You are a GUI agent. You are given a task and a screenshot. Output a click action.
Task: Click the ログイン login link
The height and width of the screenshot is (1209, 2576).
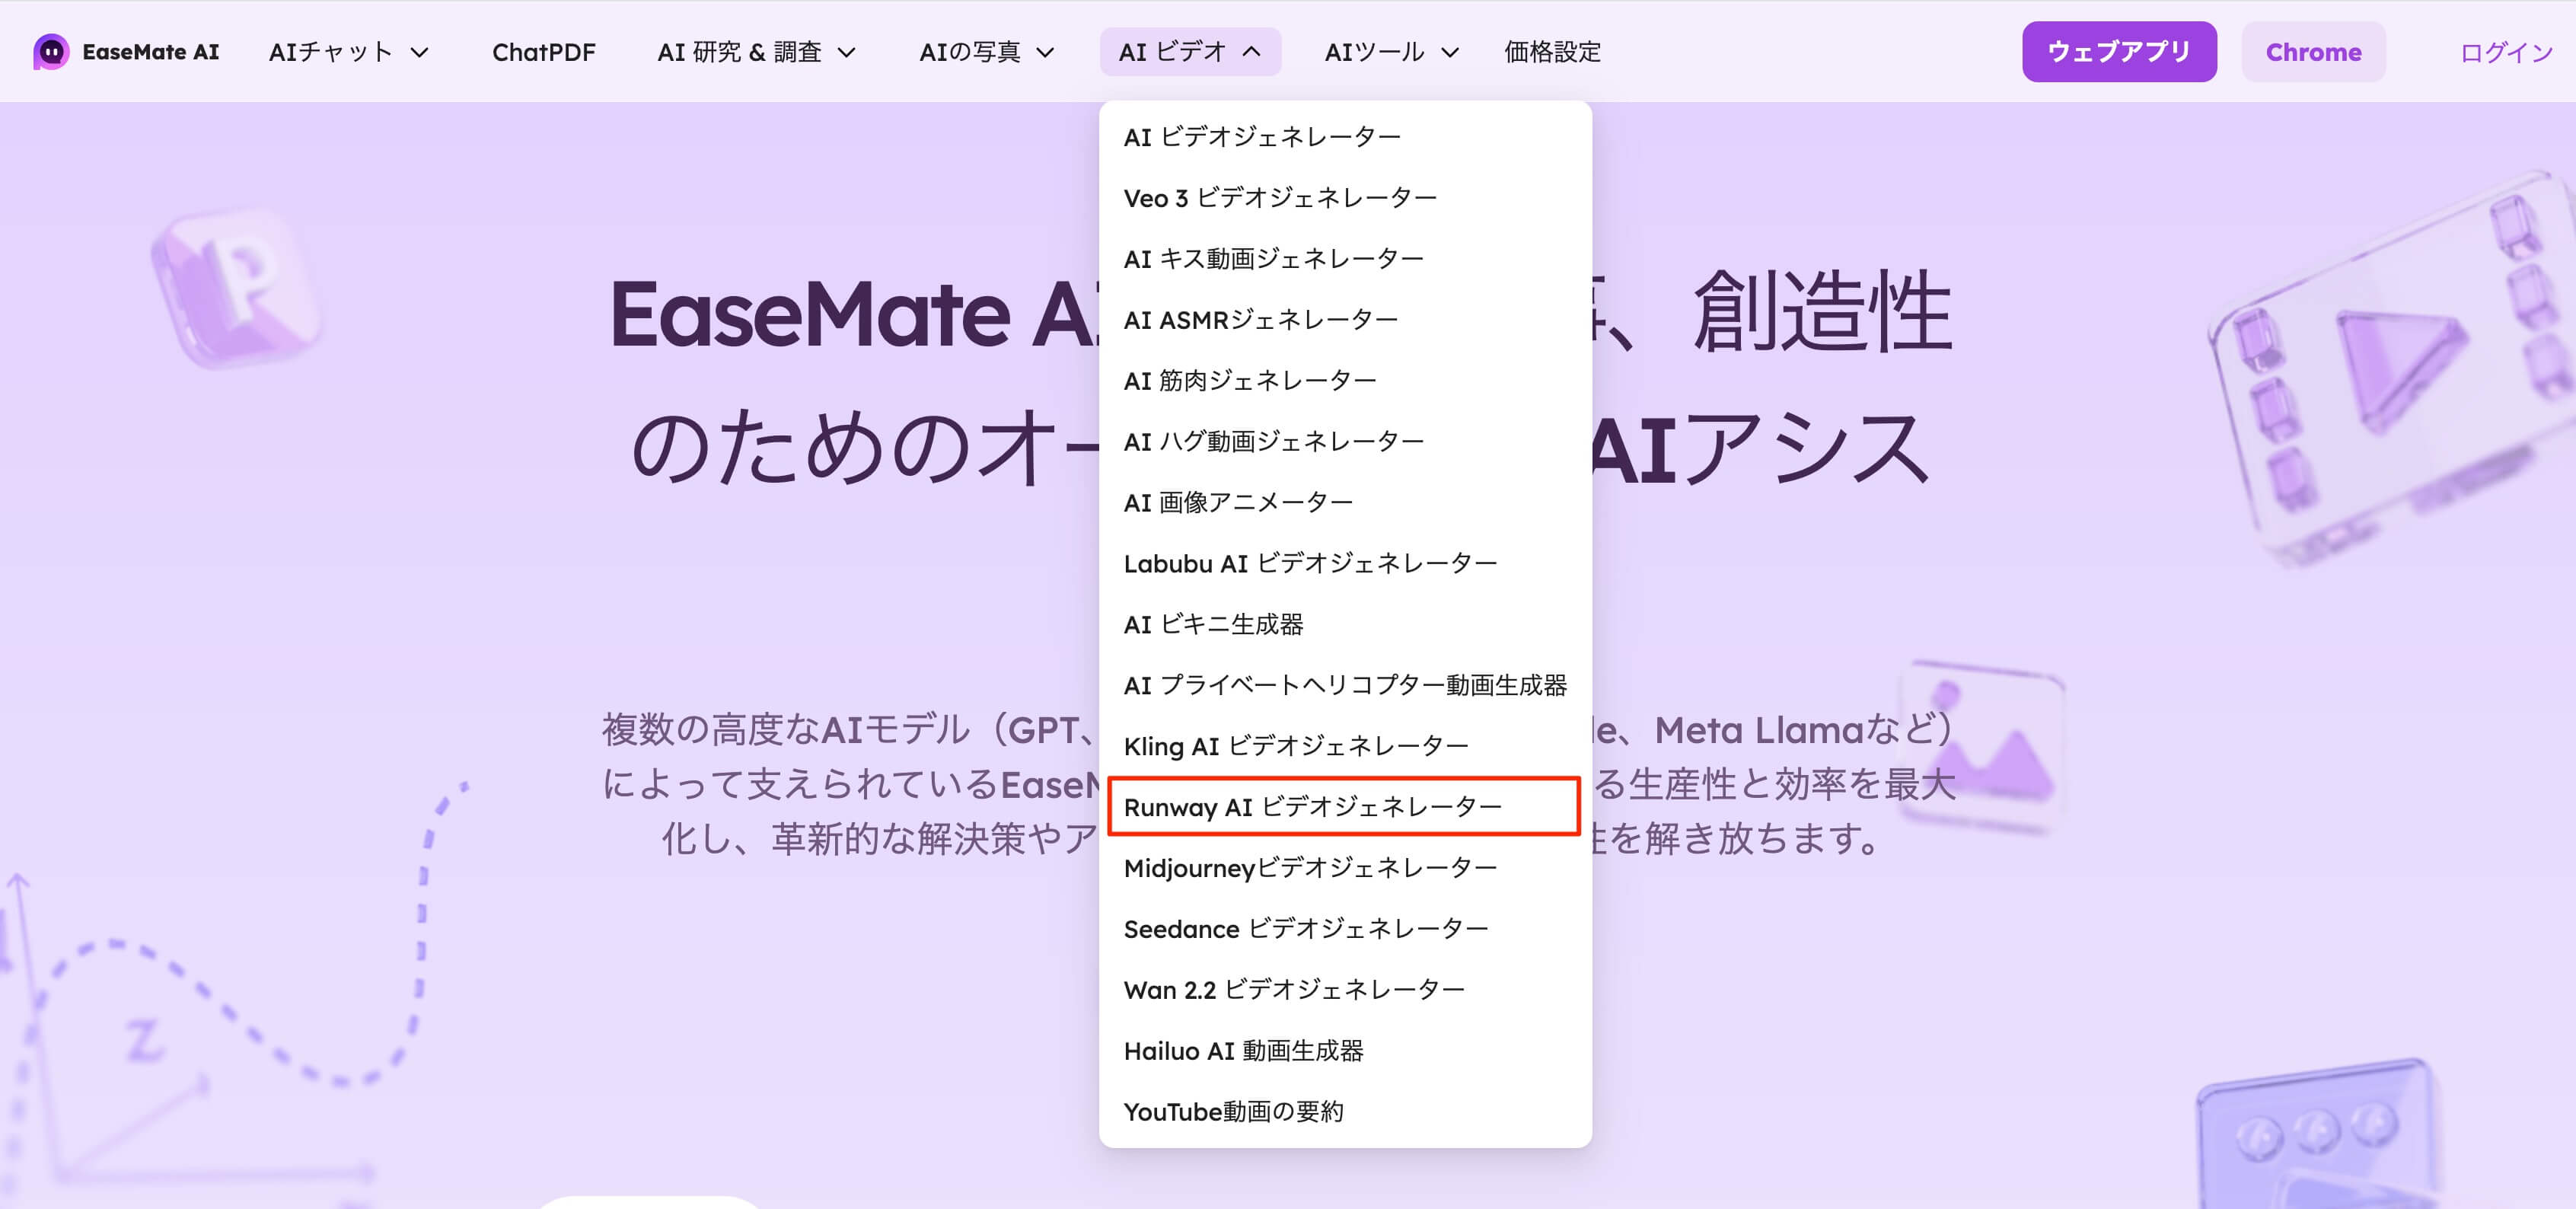(2505, 52)
